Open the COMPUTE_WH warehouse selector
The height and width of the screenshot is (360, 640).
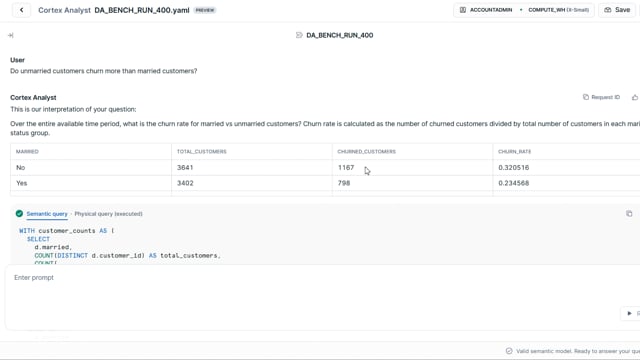(558, 10)
